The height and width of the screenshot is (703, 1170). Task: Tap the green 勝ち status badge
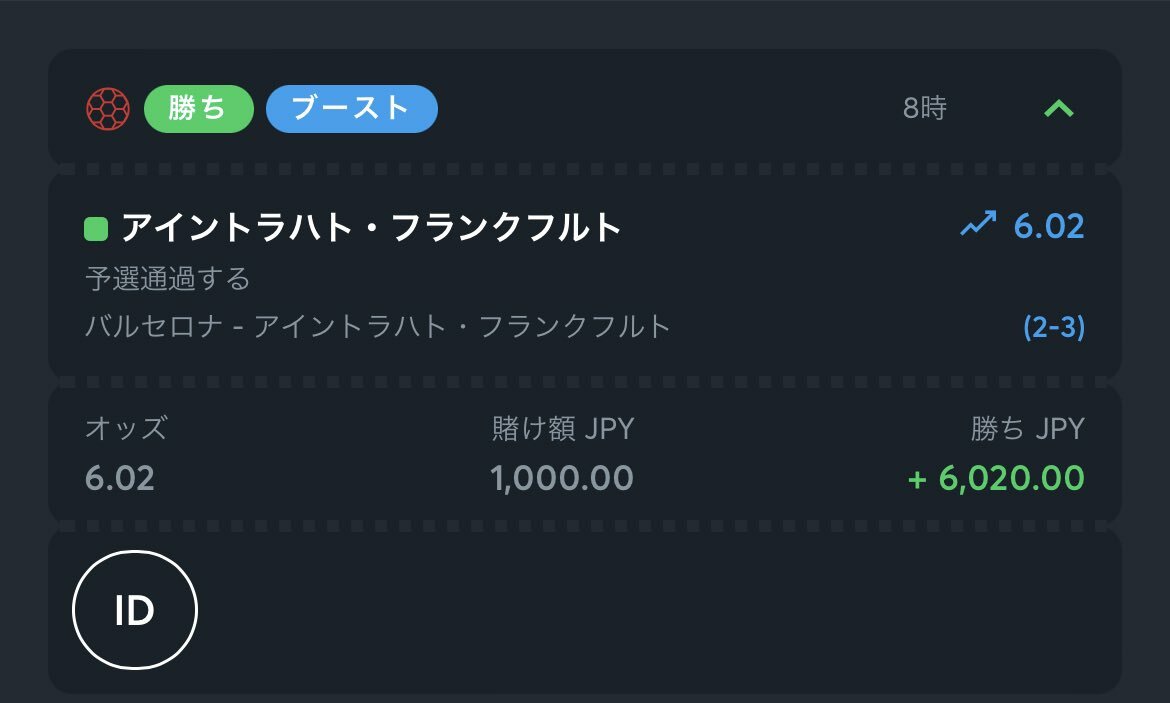[x=198, y=109]
